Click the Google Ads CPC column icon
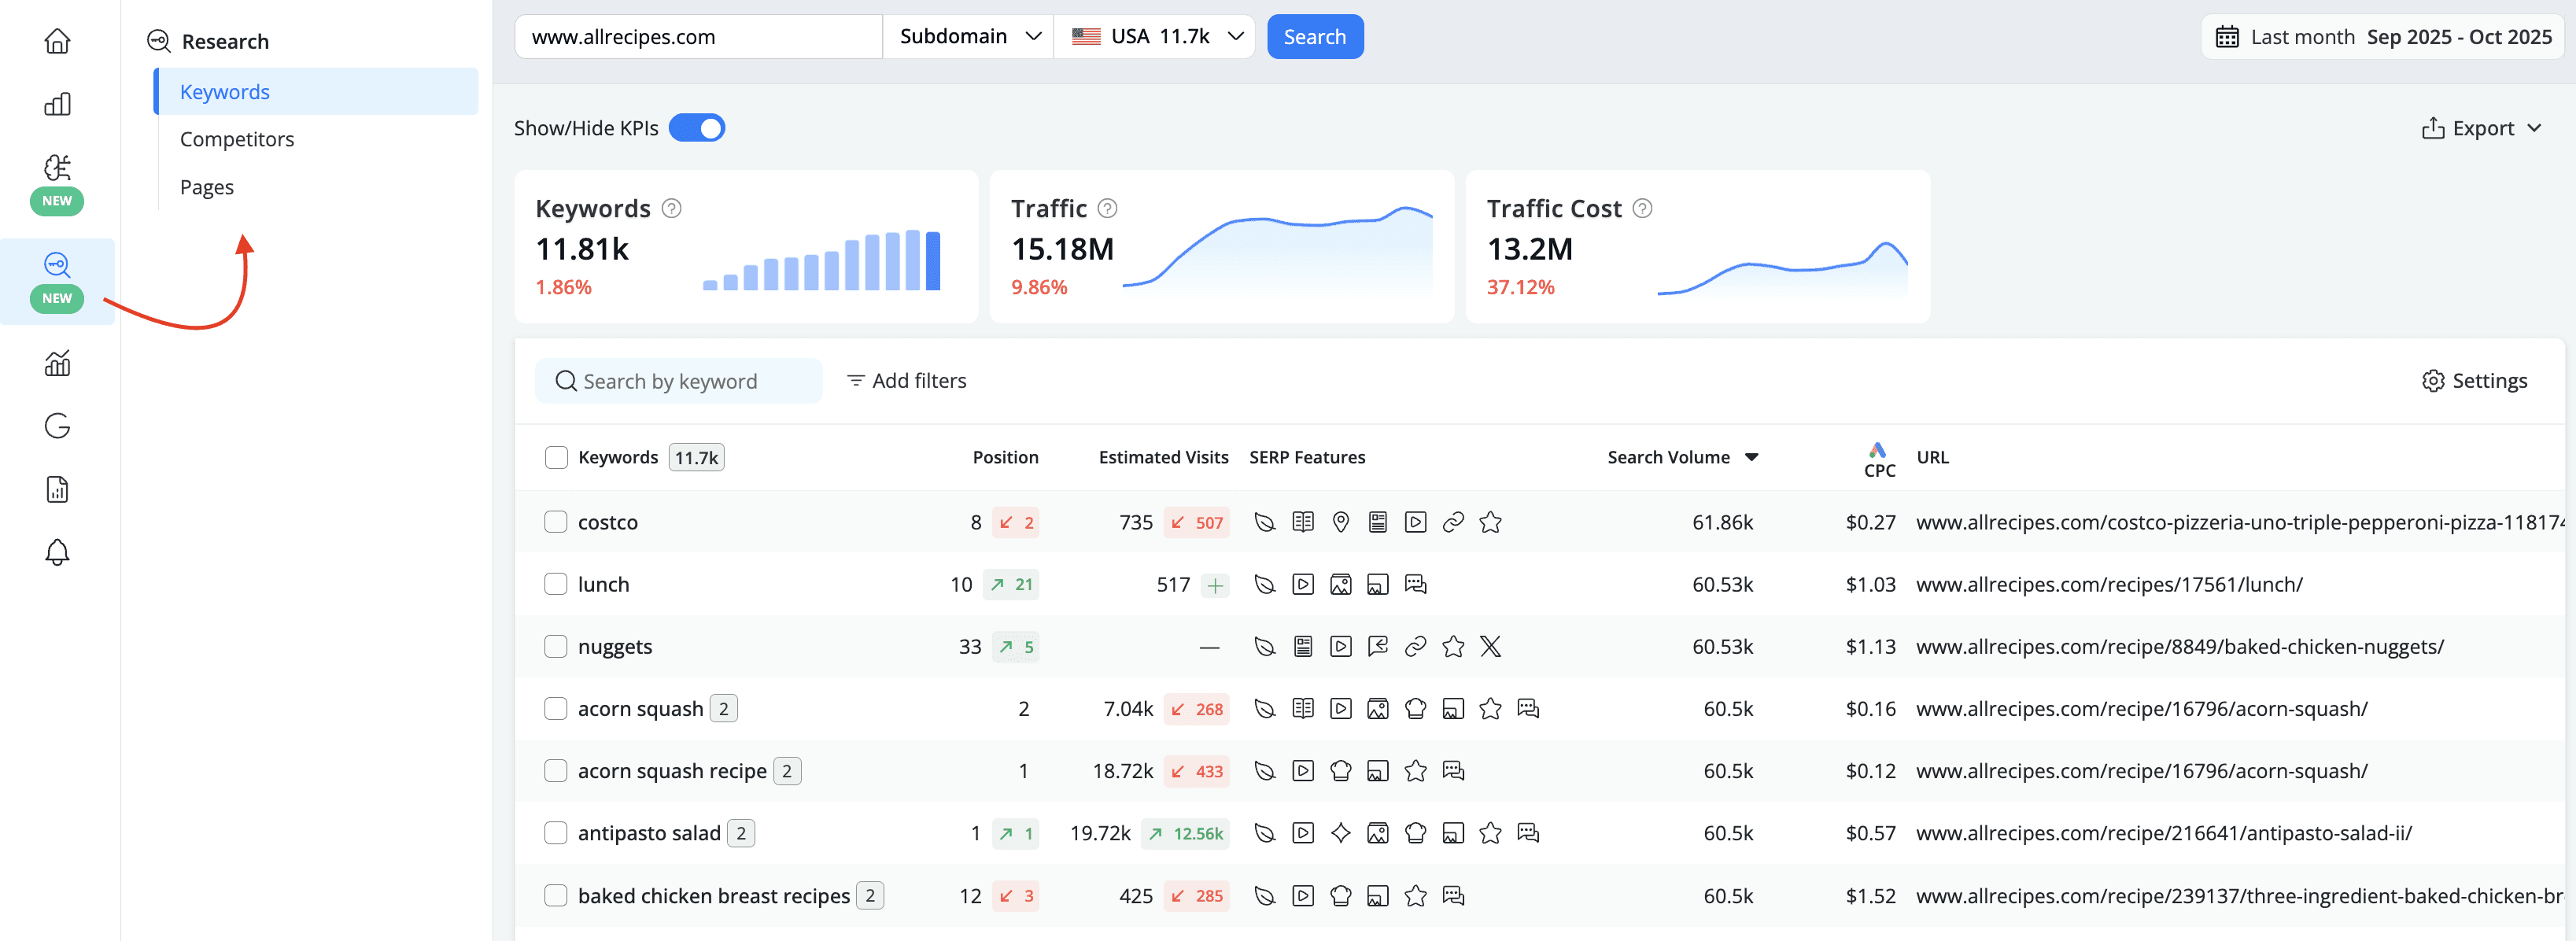Image resolution: width=2576 pixels, height=941 pixels. pos(1877,450)
